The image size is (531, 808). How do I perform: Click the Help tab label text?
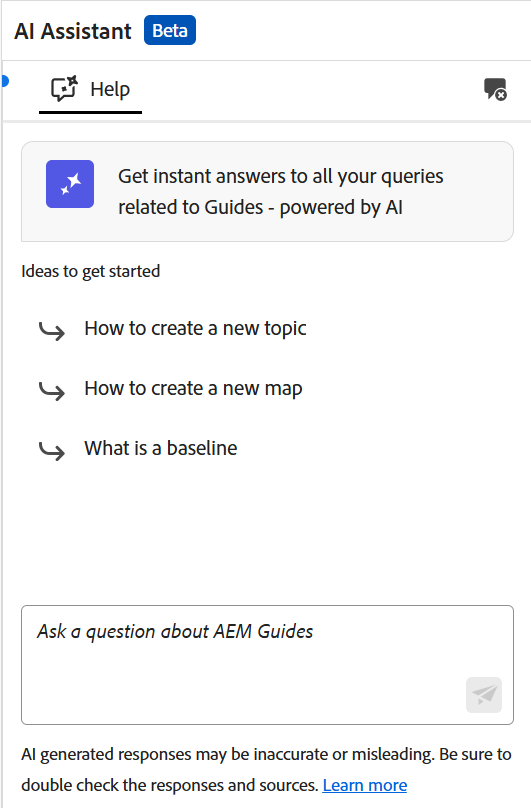coord(110,89)
